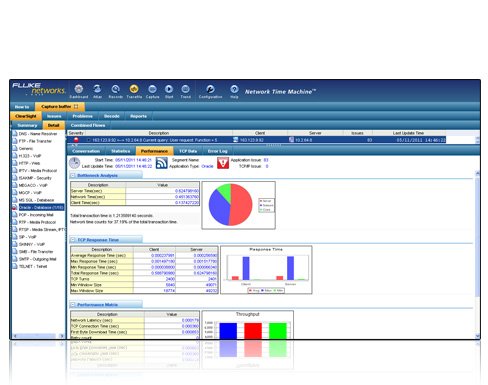Open the Statistics tab
Image resolution: width=488 pixels, height=385 pixels.
coord(120,151)
